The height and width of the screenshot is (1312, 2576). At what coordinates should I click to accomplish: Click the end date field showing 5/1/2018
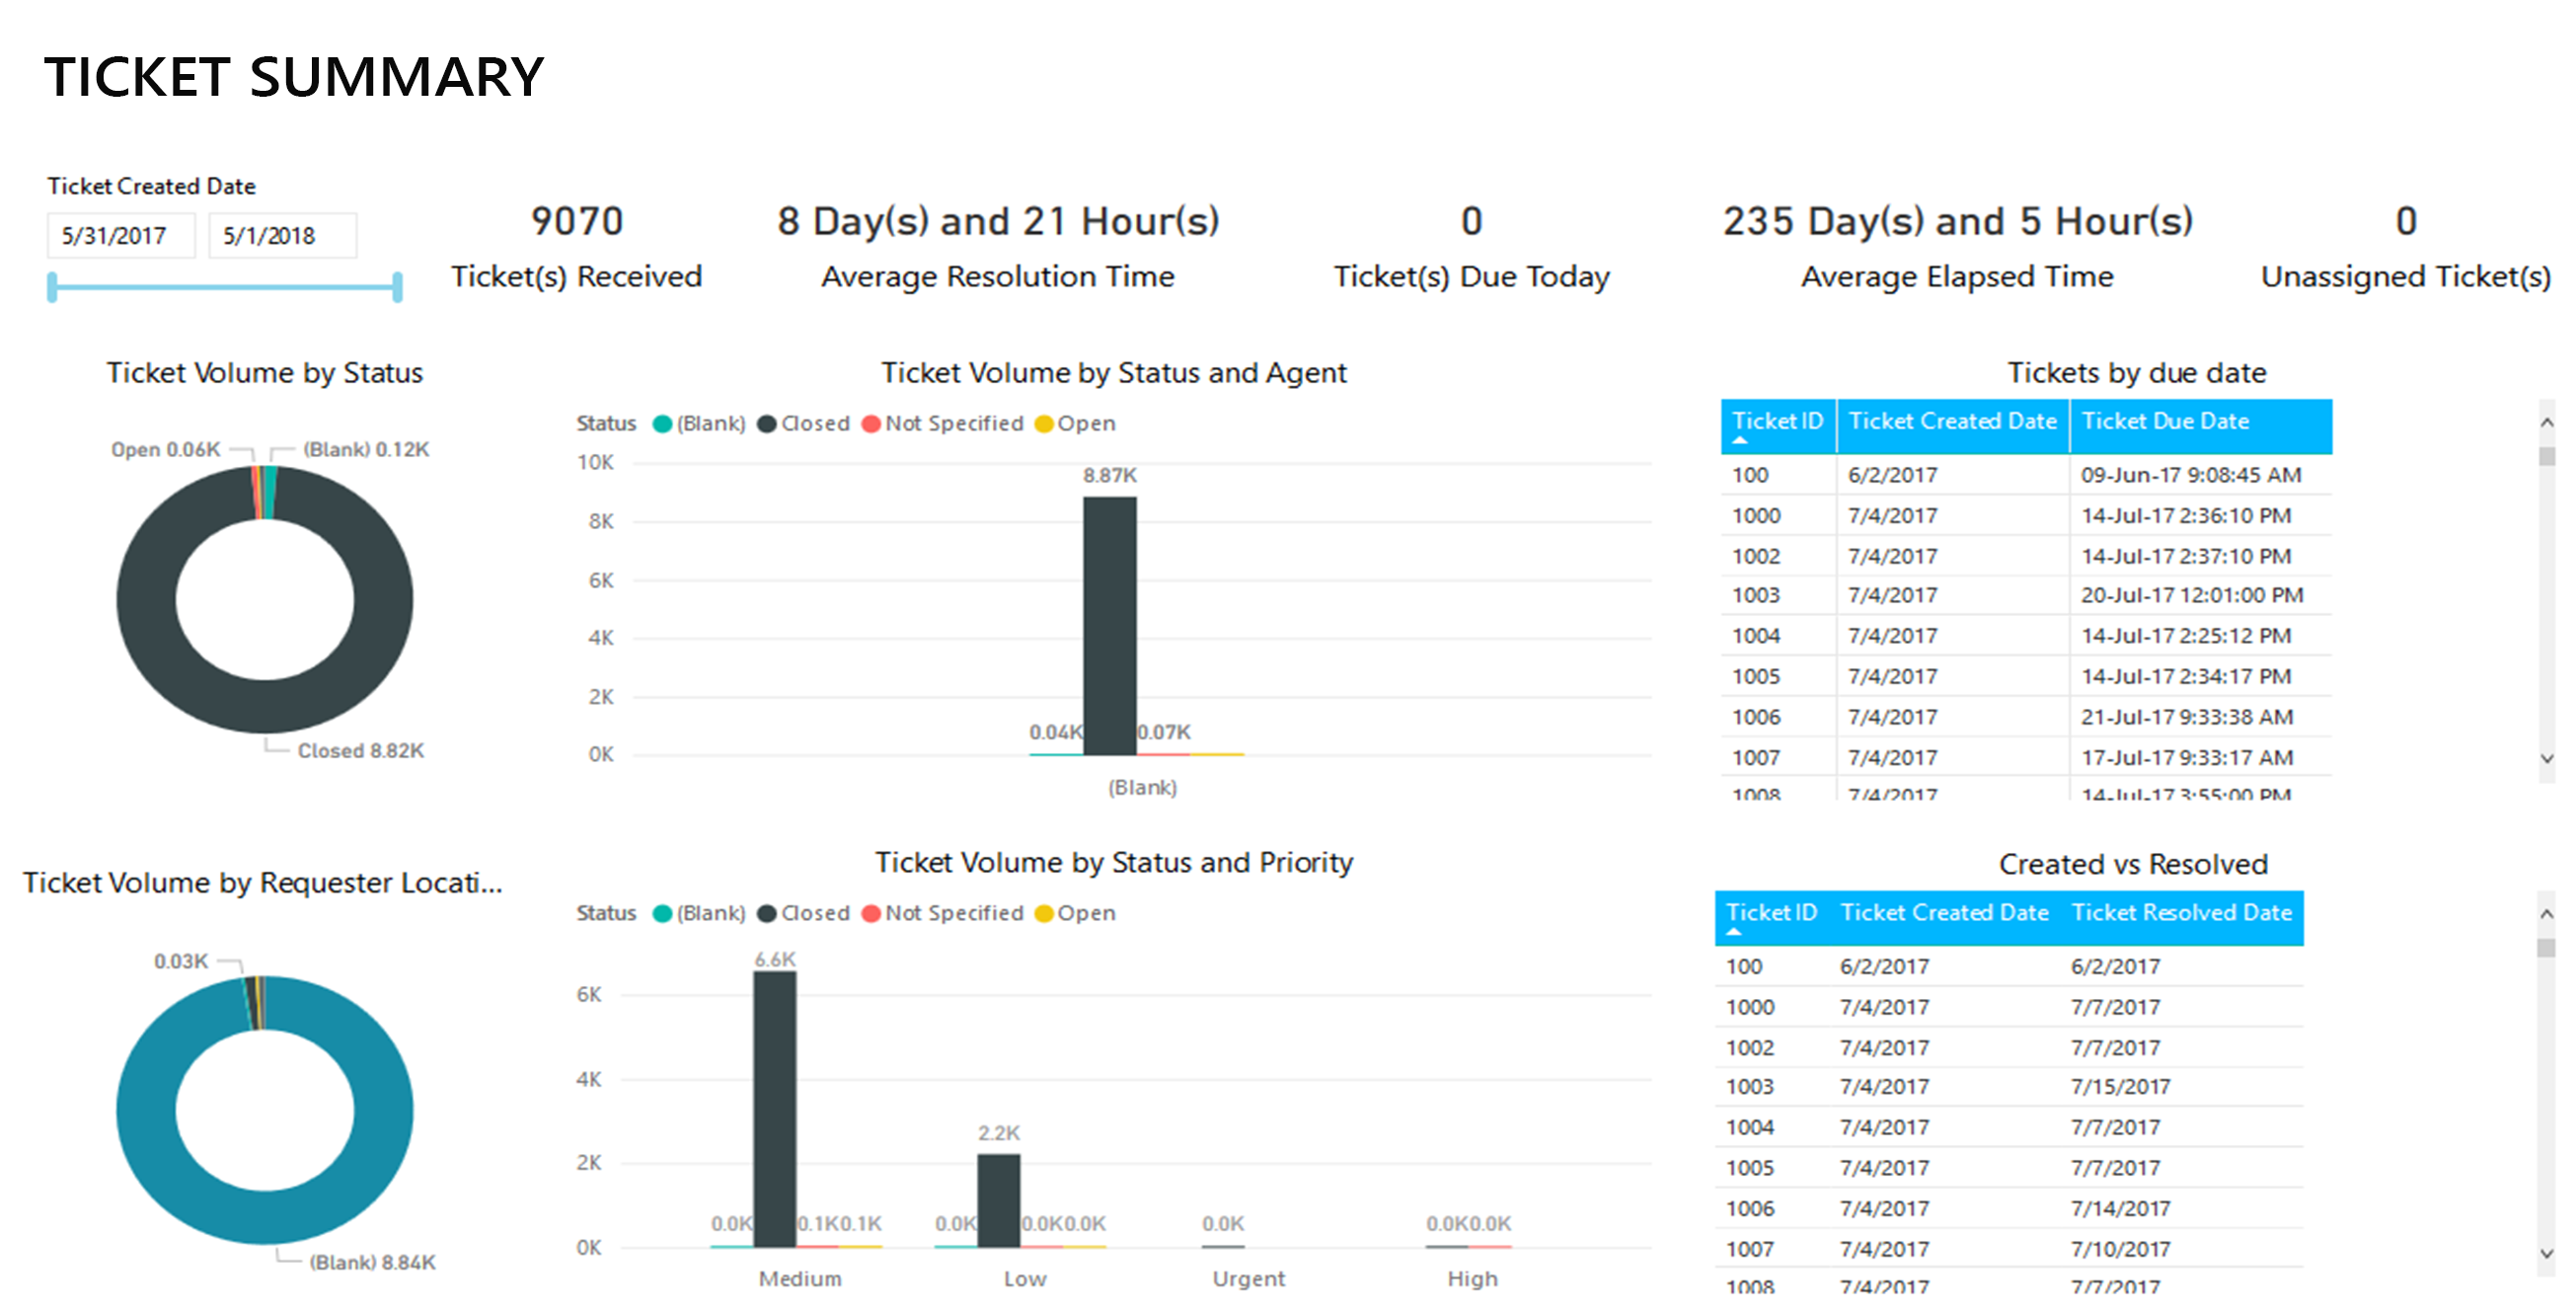[x=281, y=236]
